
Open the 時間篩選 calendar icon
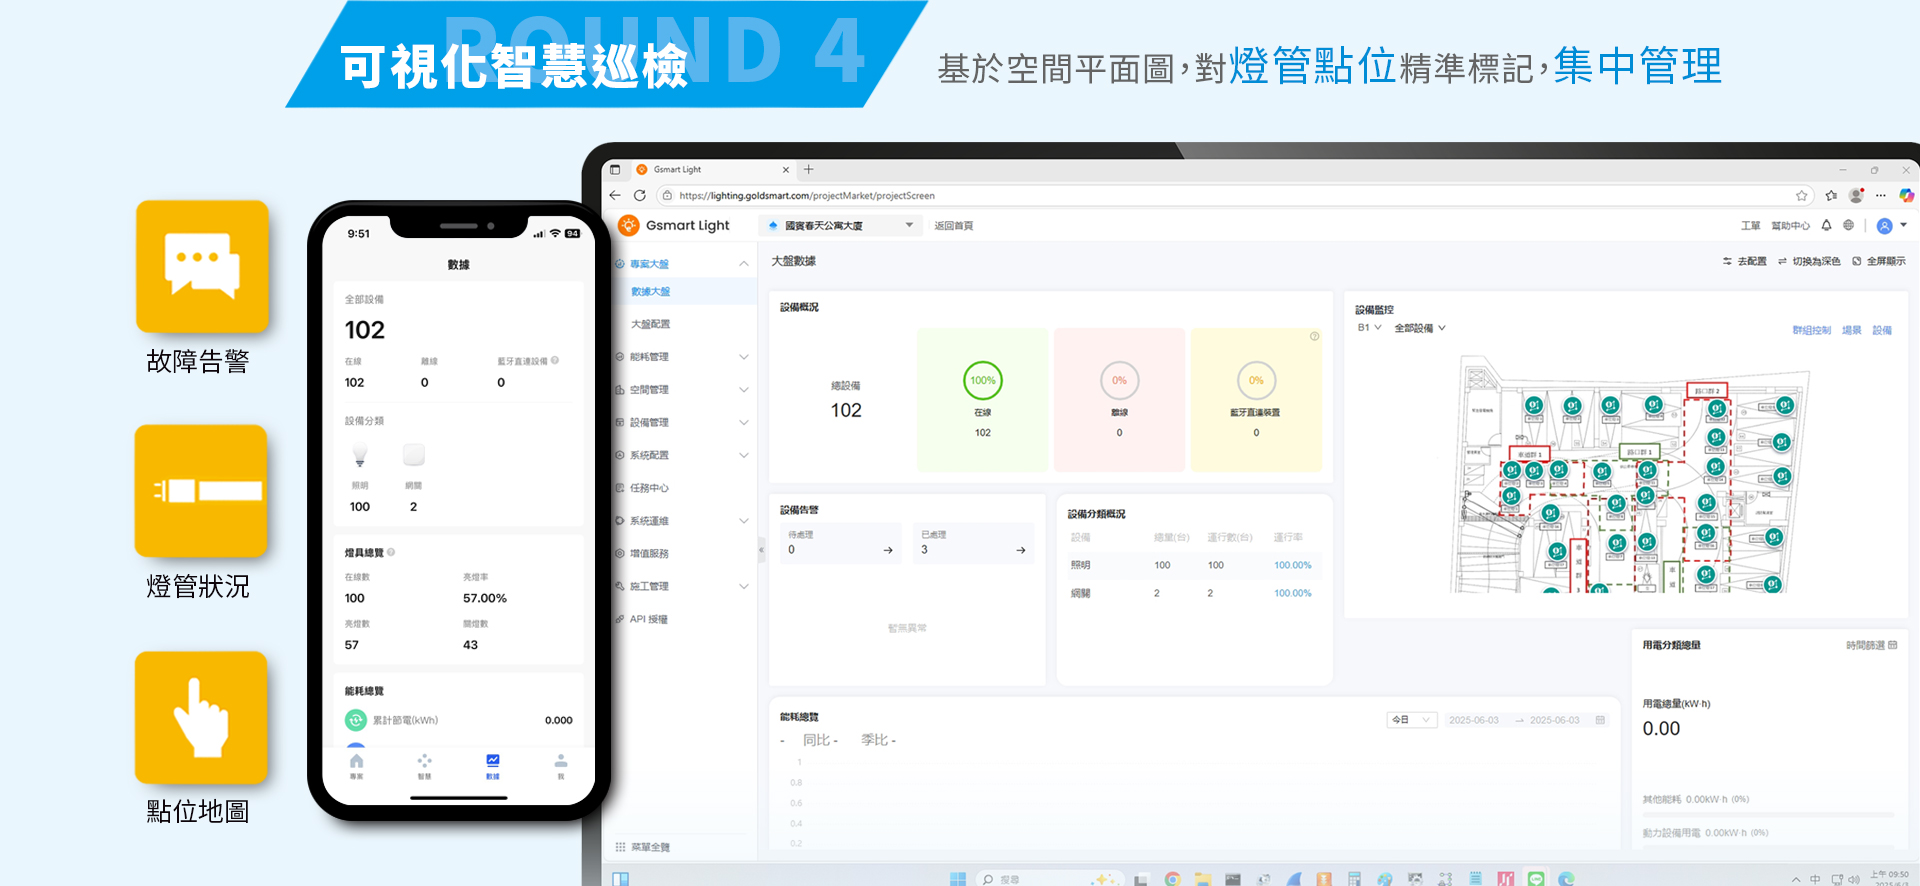pyautogui.click(x=1892, y=645)
